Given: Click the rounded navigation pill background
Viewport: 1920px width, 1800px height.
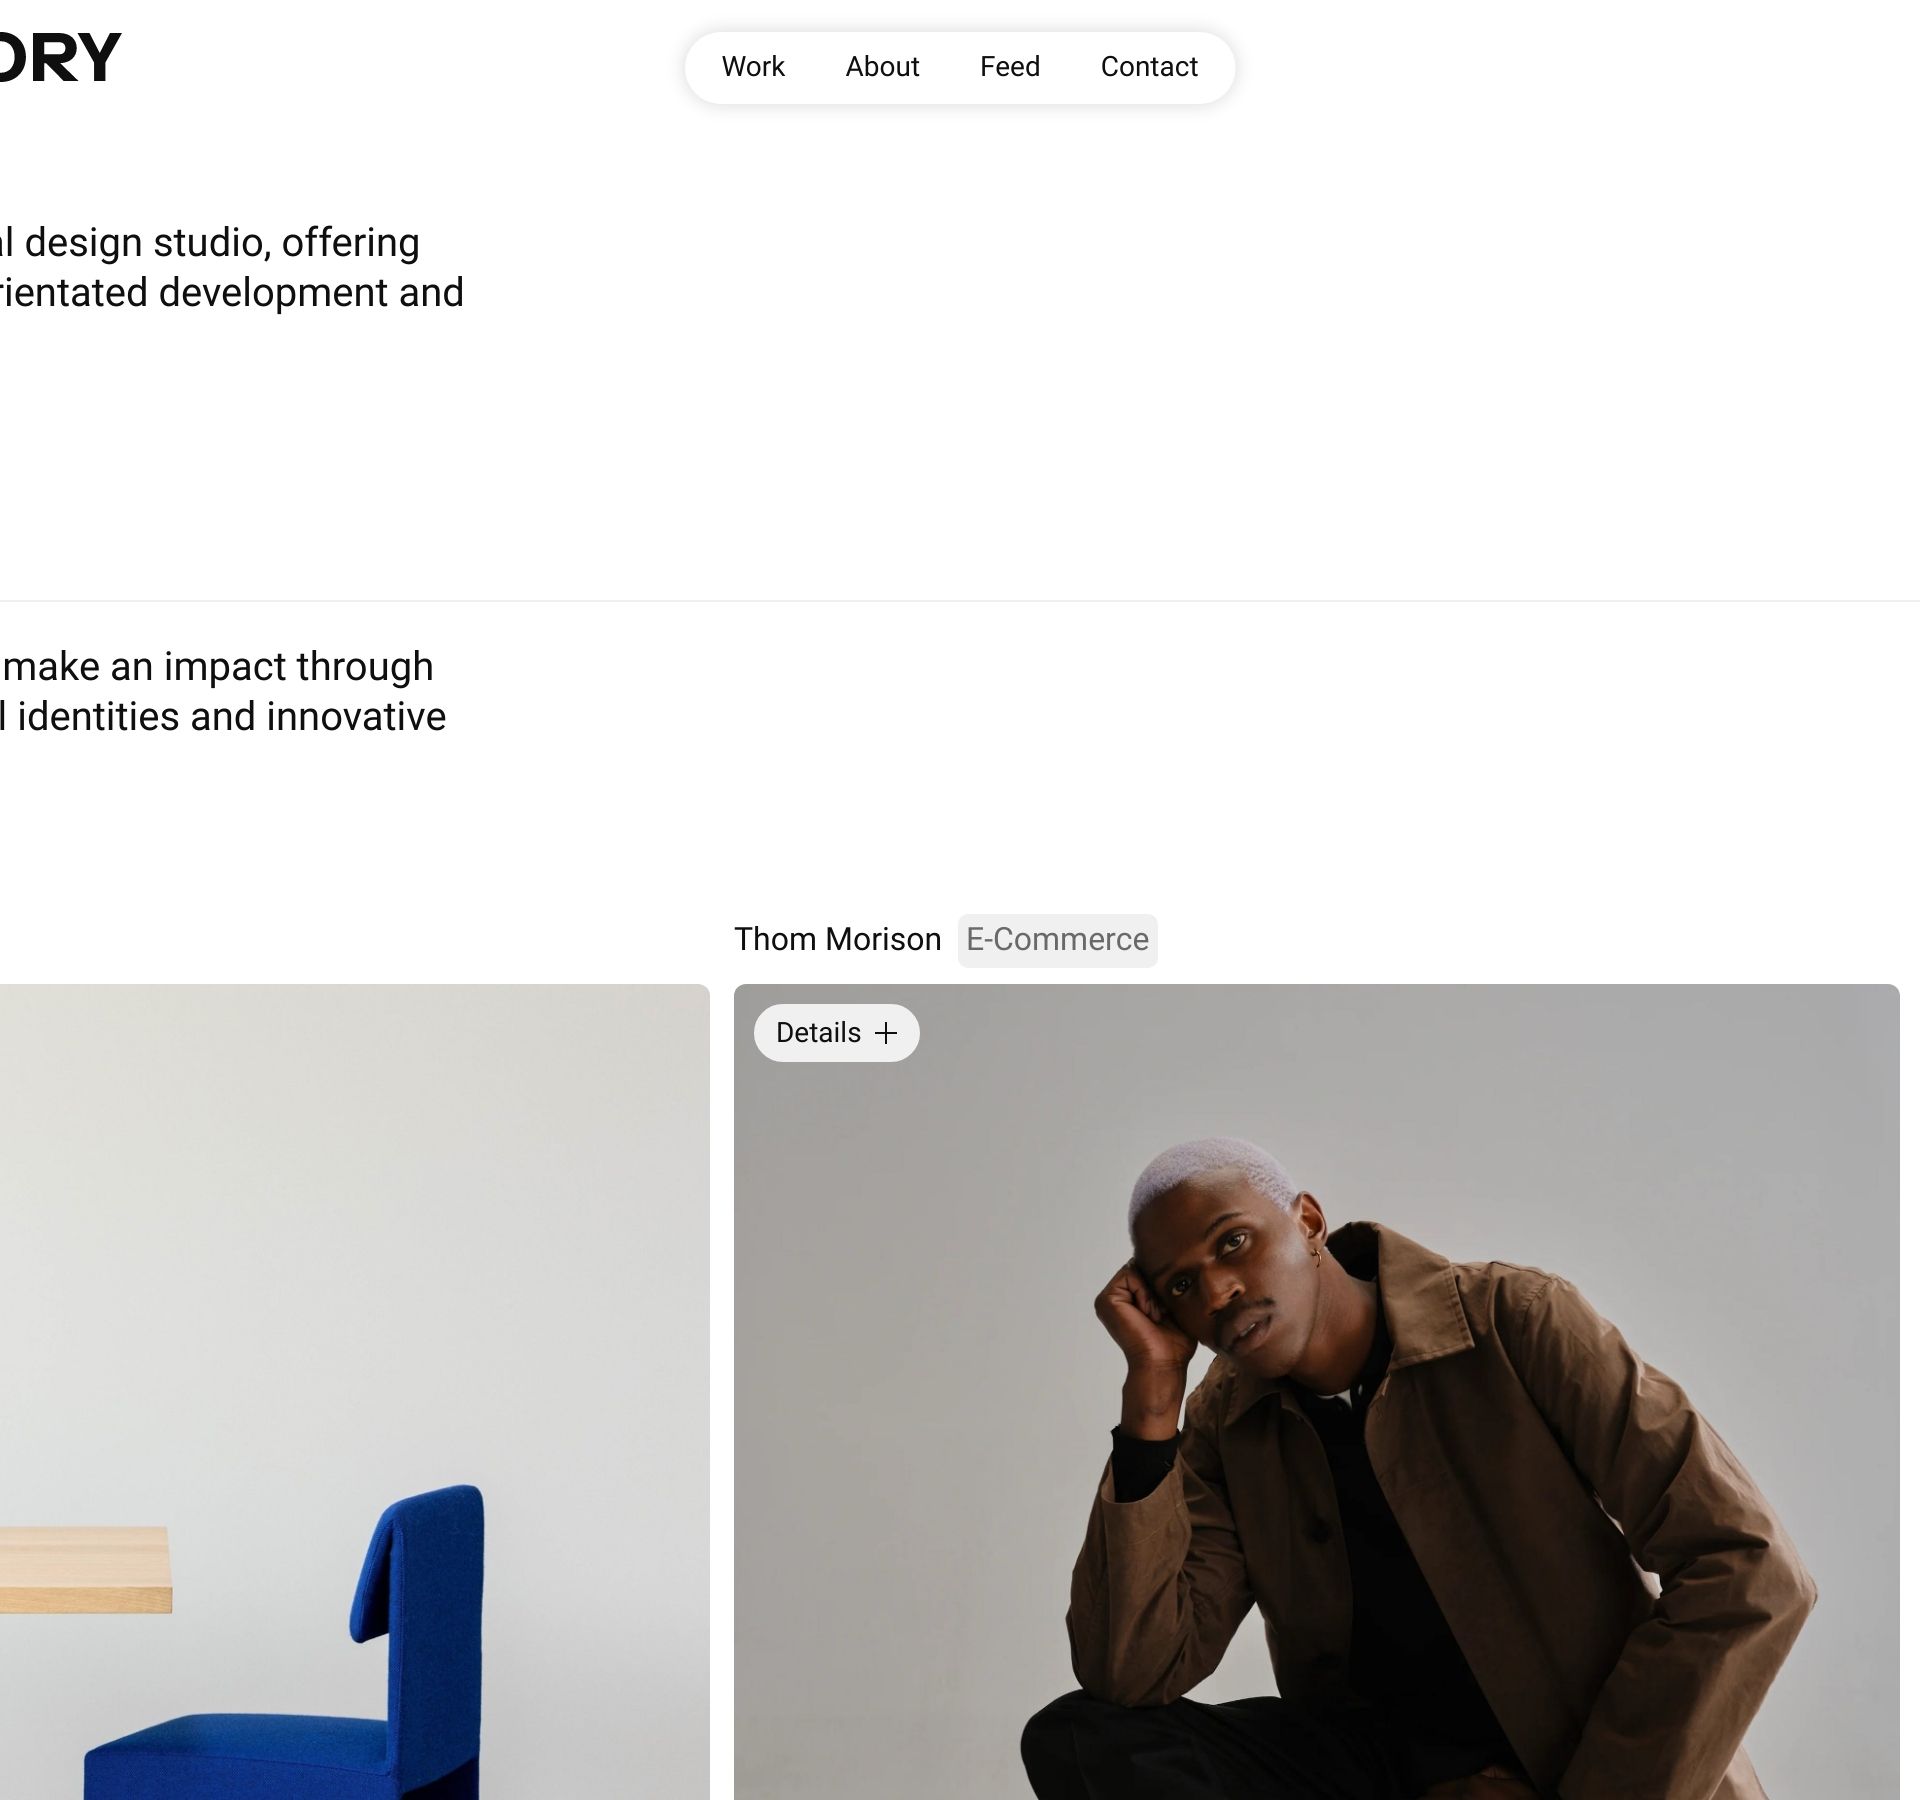Looking at the screenshot, I should pos(960,67).
